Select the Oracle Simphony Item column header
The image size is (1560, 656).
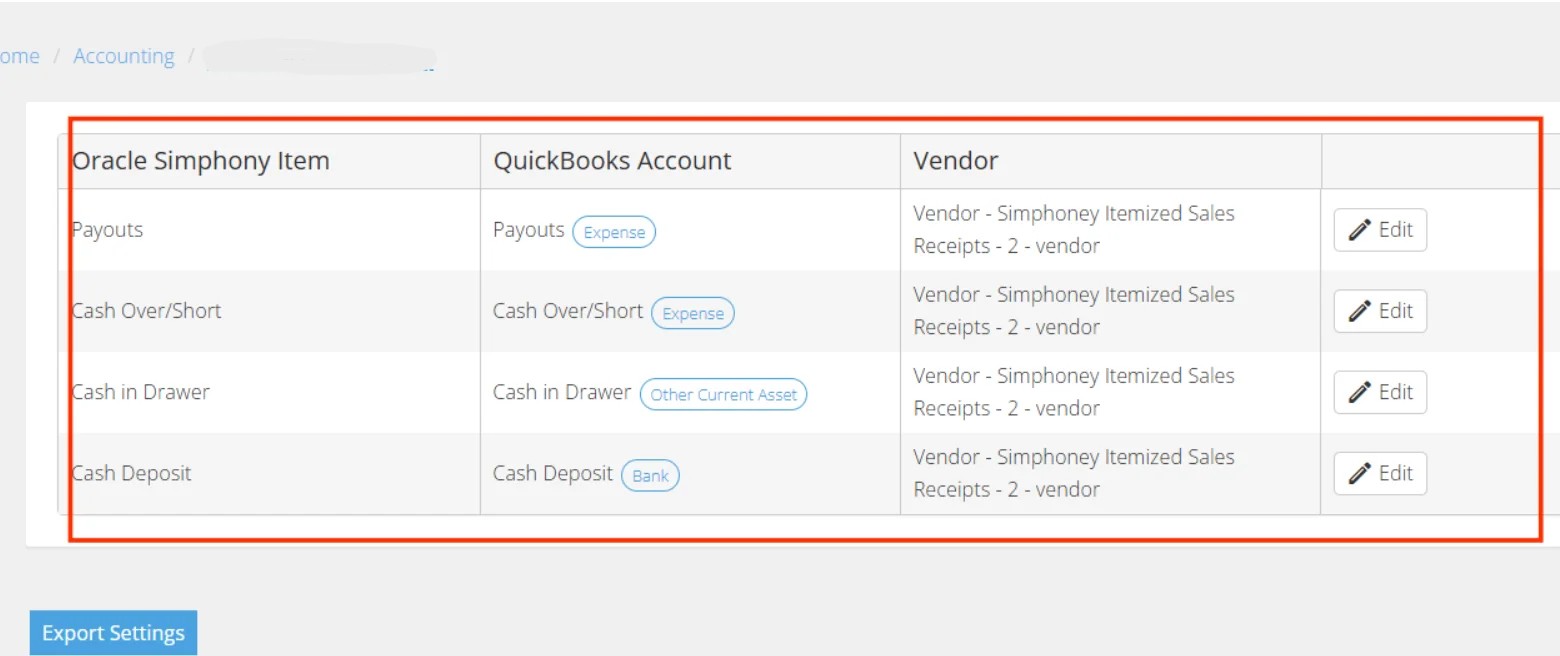[200, 160]
